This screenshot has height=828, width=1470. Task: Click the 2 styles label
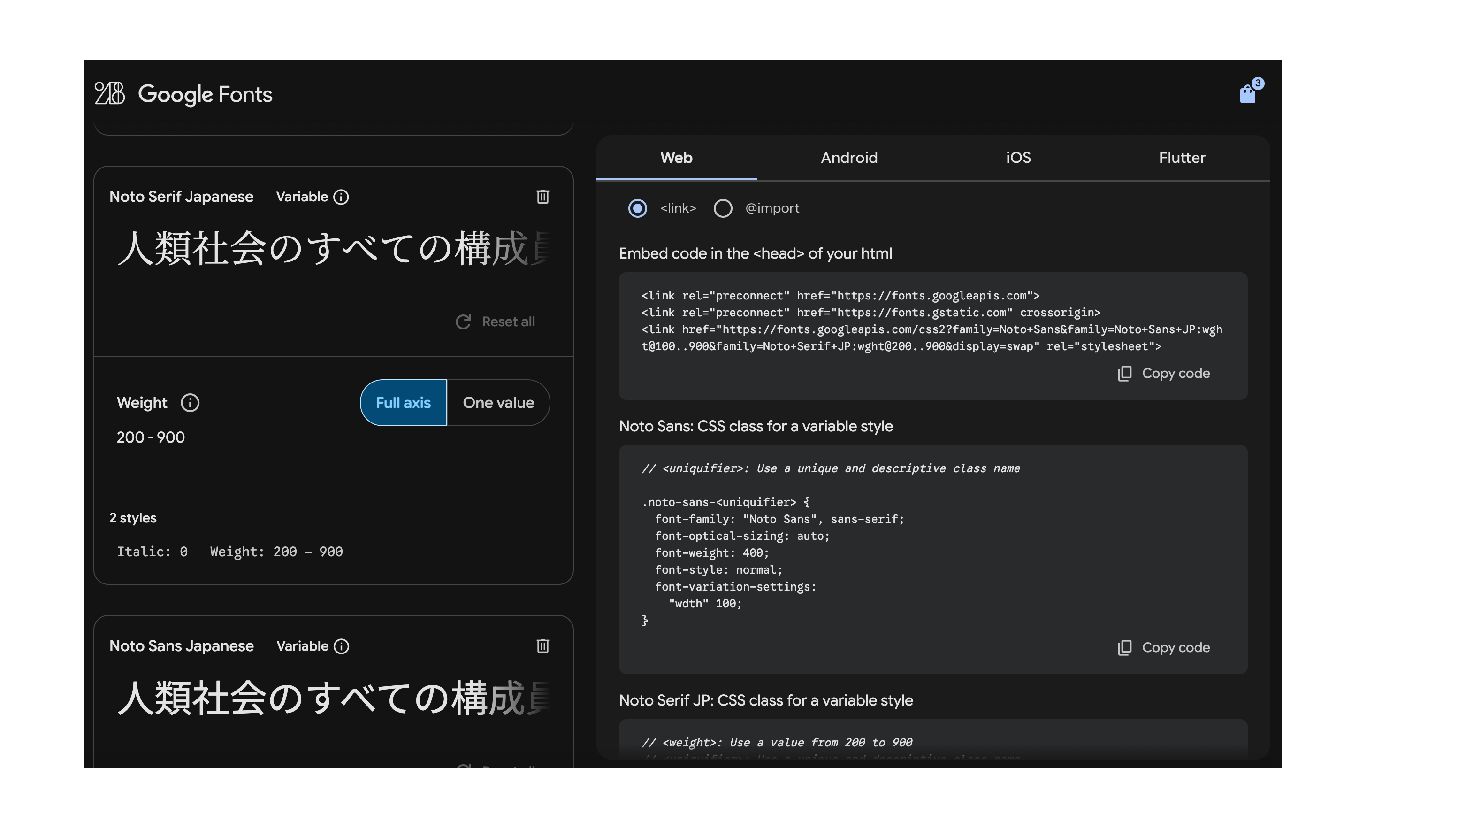133,518
